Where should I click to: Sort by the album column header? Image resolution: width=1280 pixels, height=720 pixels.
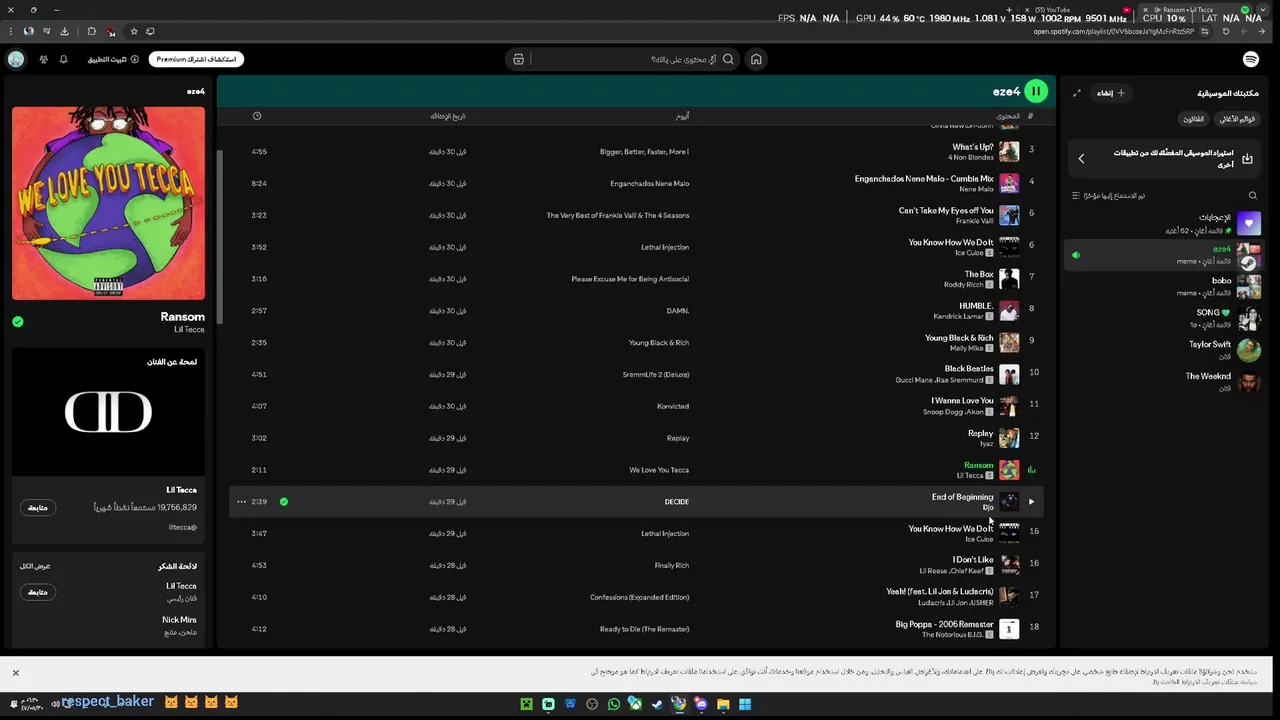pos(682,116)
